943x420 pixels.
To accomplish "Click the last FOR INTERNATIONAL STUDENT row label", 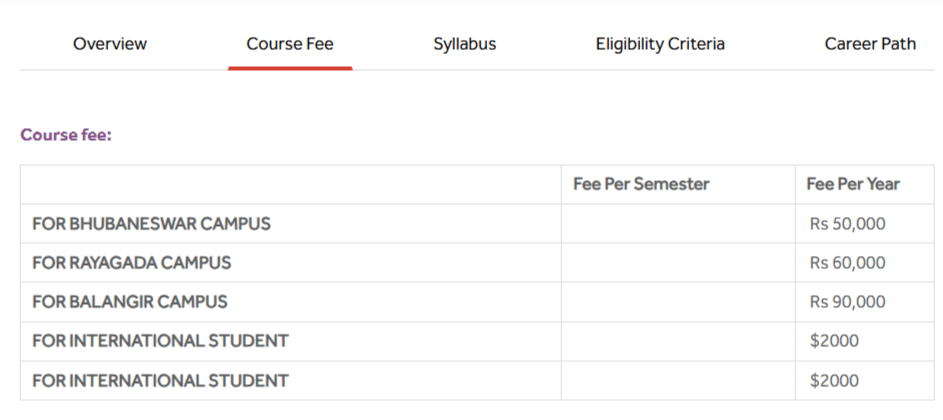I will 160,381.
